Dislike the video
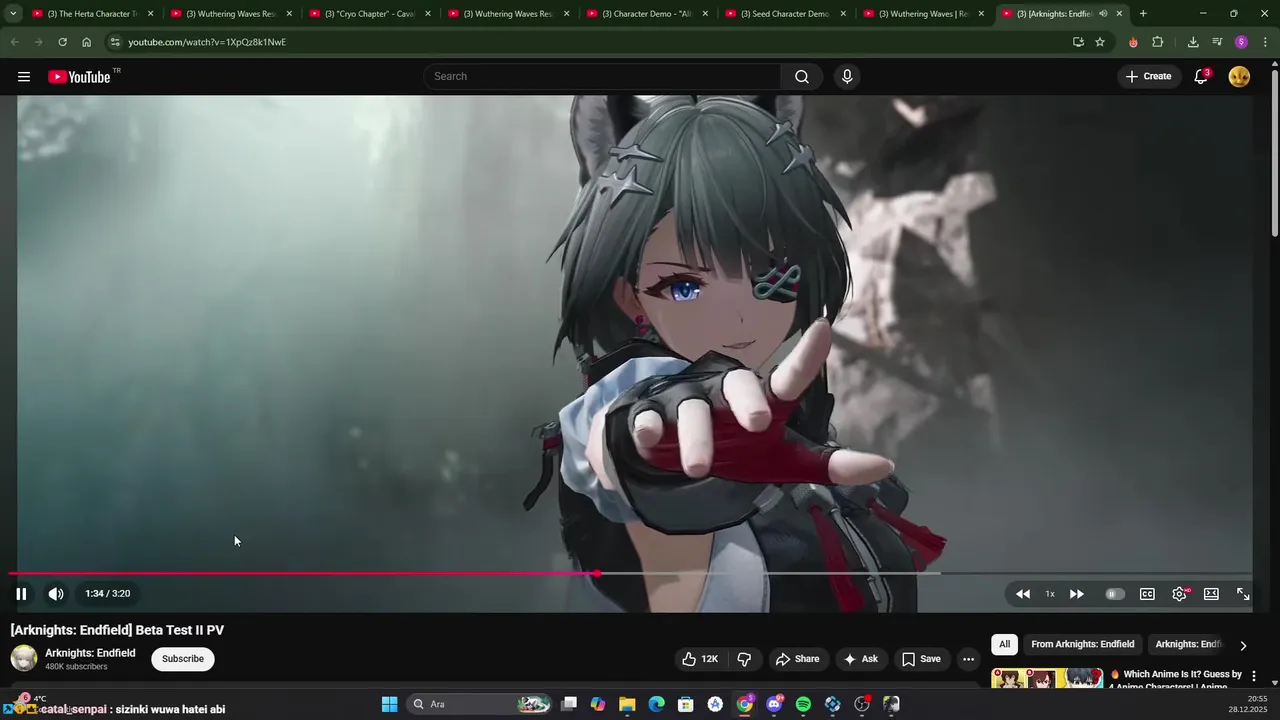The width and height of the screenshot is (1280, 720). (x=744, y=659)
